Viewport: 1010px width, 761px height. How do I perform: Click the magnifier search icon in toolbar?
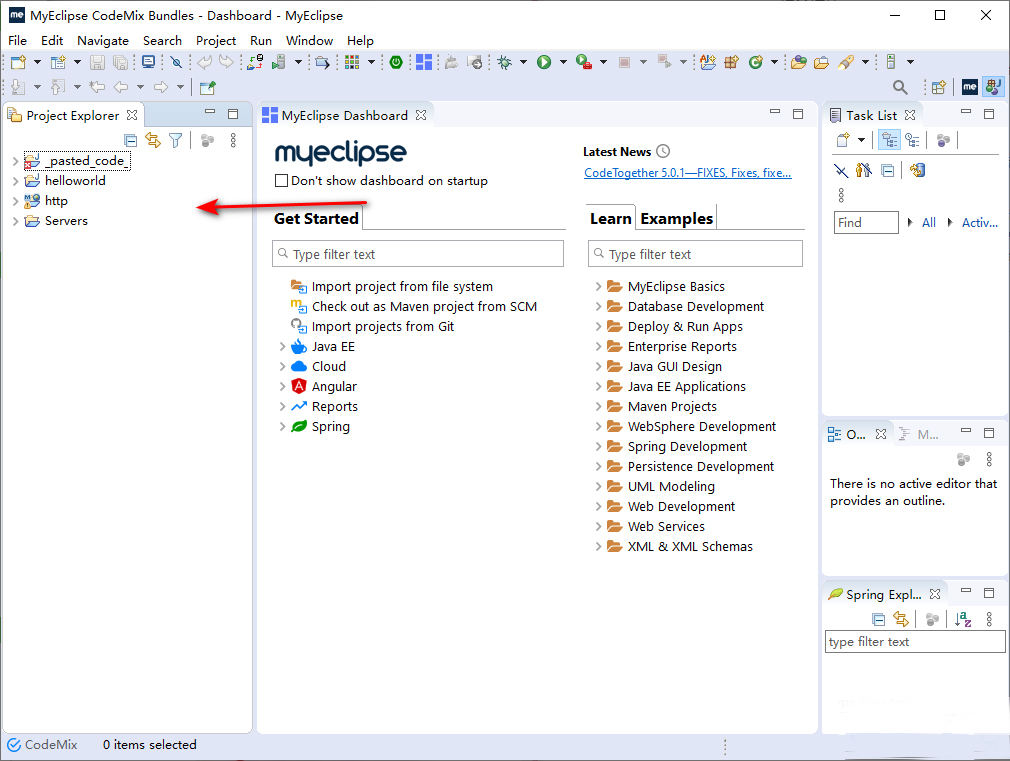point(900,88)
